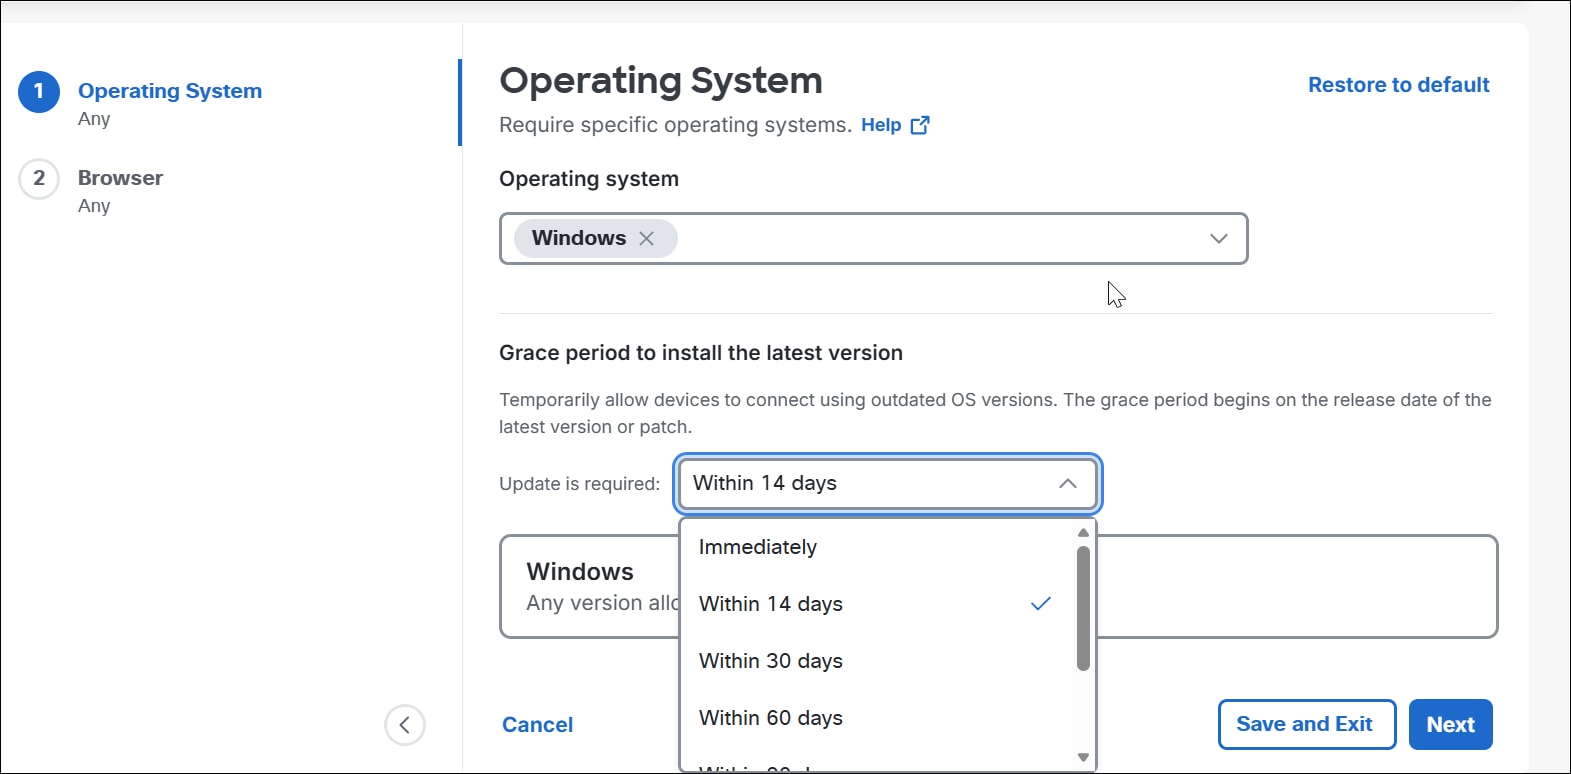
Task: Click the Cancel button
Action: 538,725
